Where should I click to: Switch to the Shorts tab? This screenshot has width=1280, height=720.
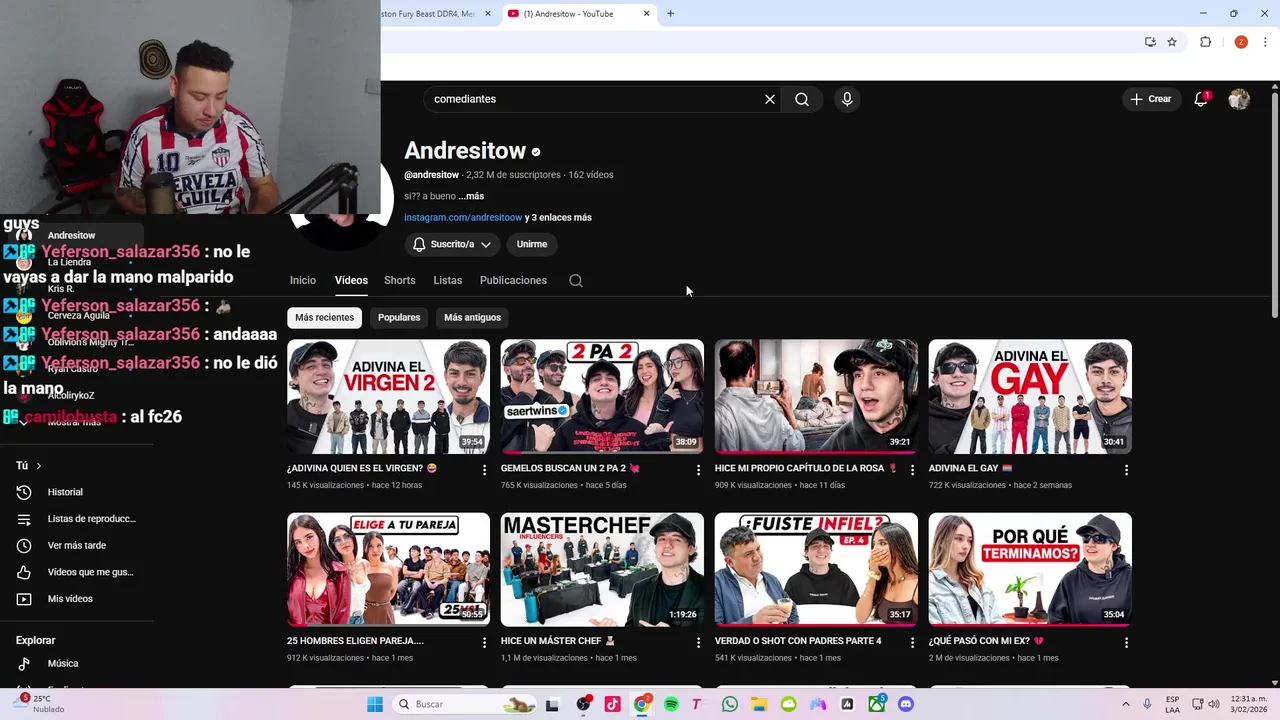(x=400, y=281)
